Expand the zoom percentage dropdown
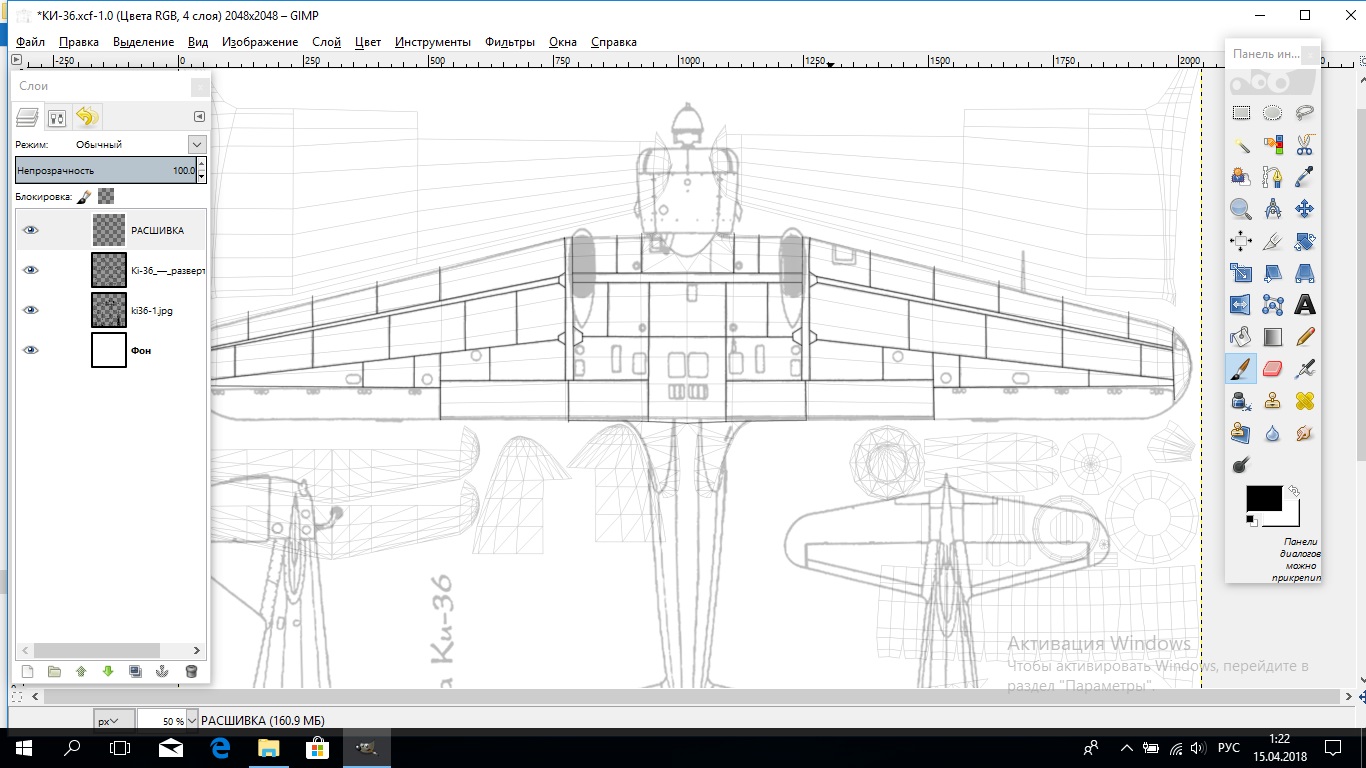1366x768 pixels. pyautogui.click(x=191, y=720)
